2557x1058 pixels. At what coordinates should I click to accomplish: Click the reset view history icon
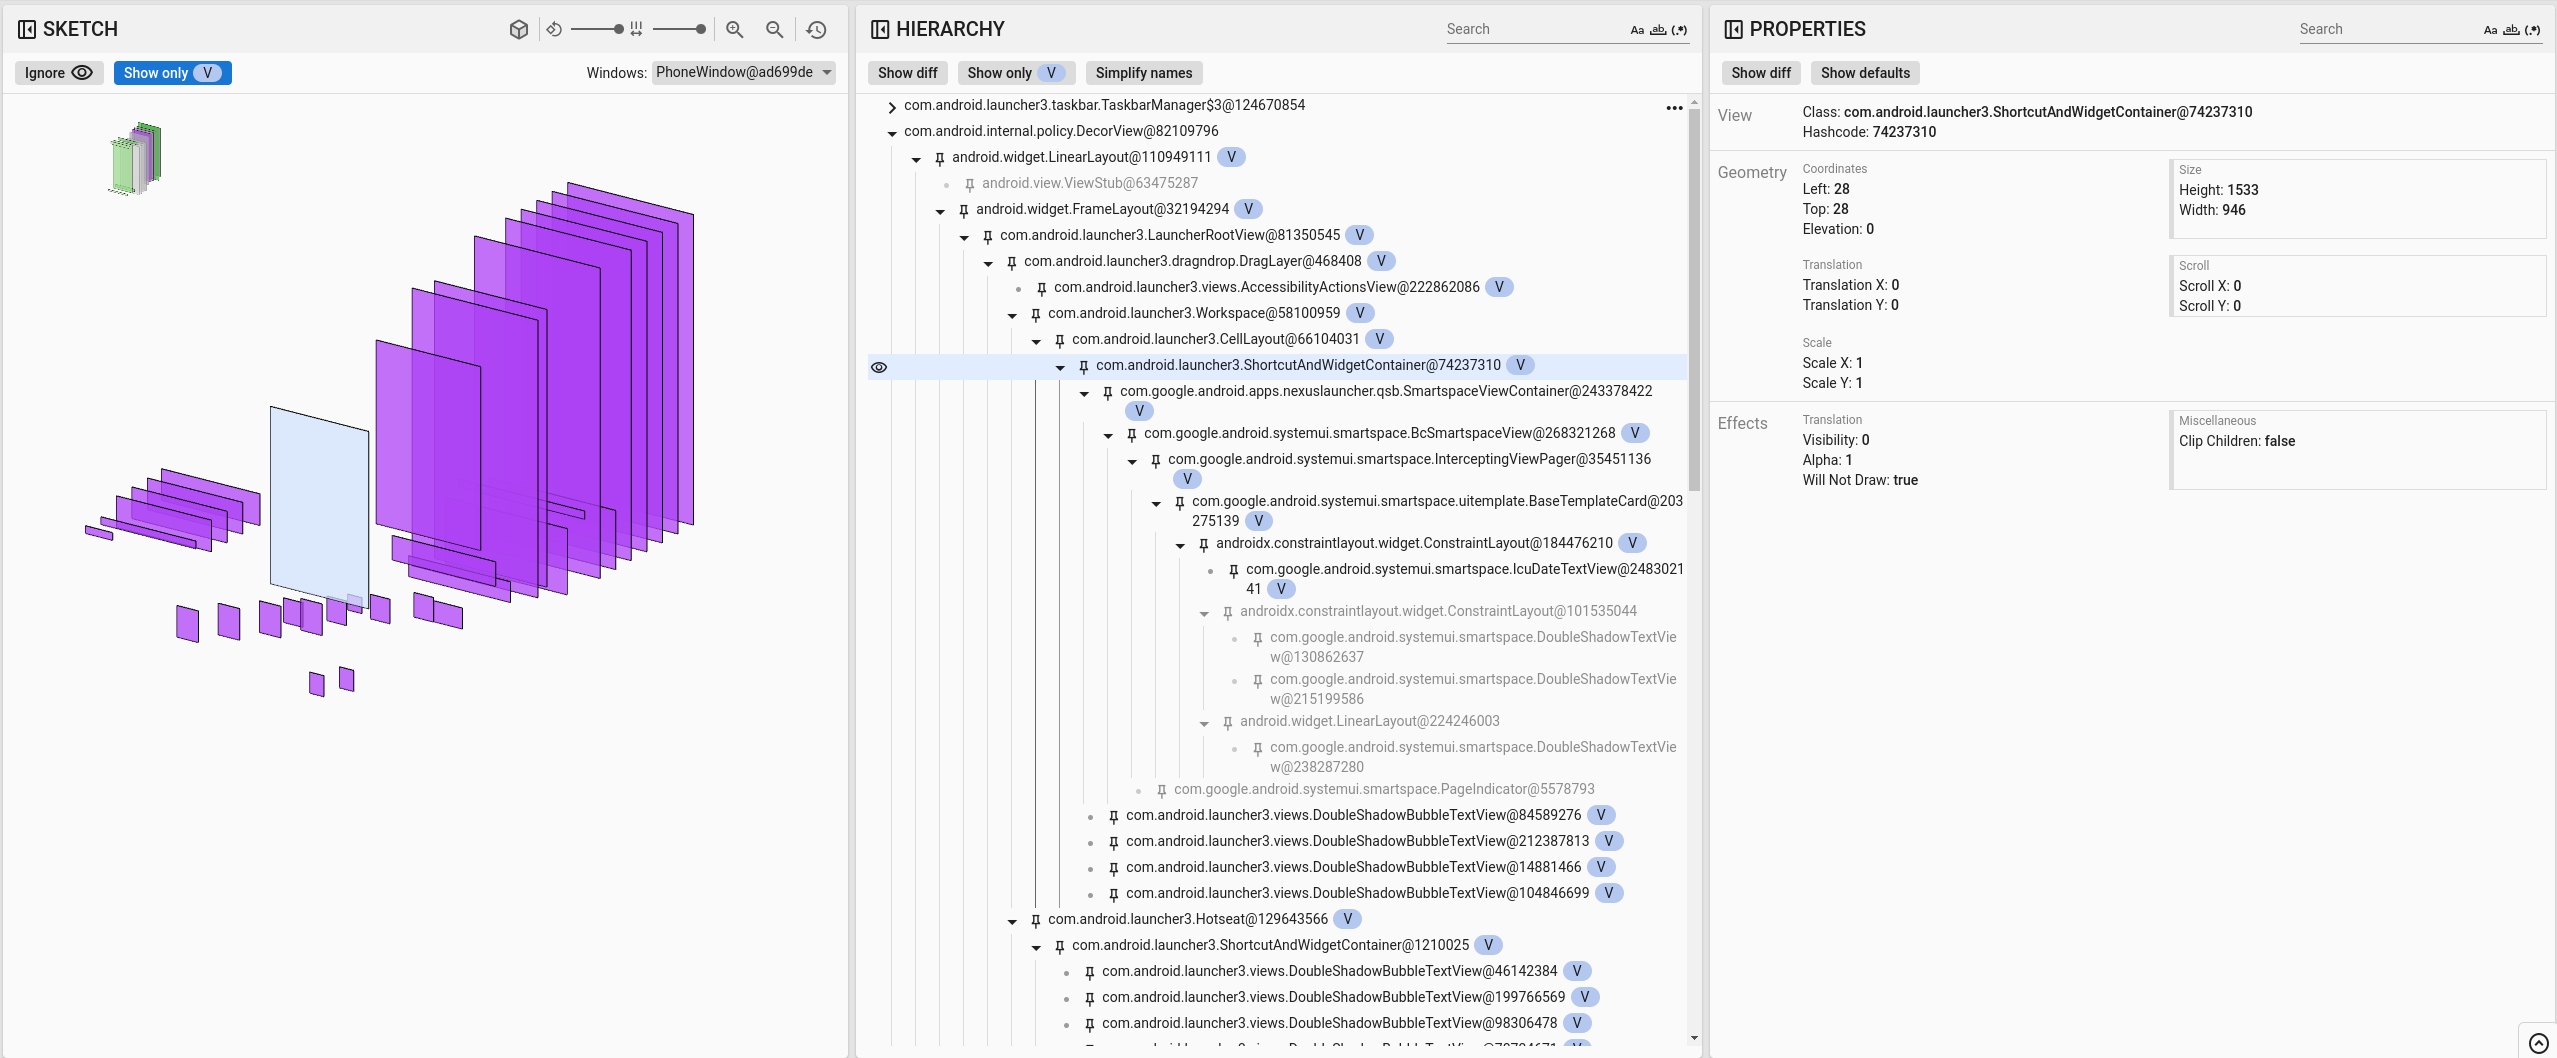[815, 29]
